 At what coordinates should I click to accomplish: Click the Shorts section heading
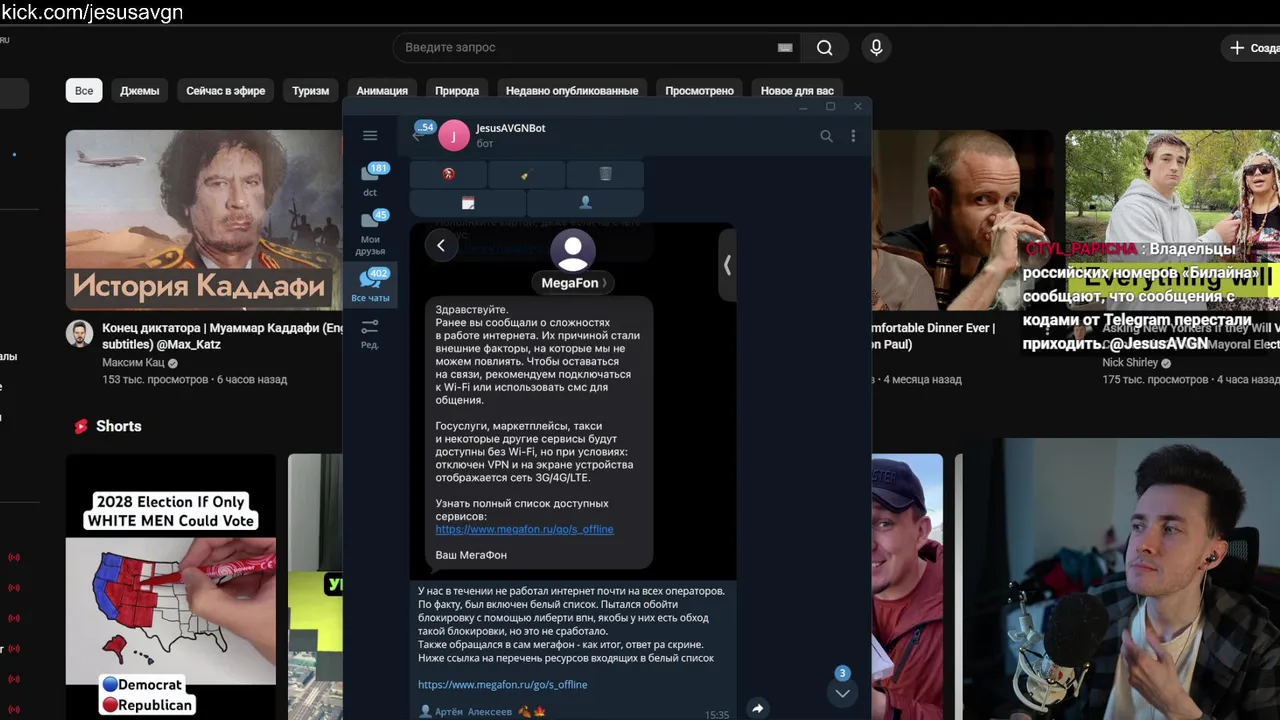point(118,426)
